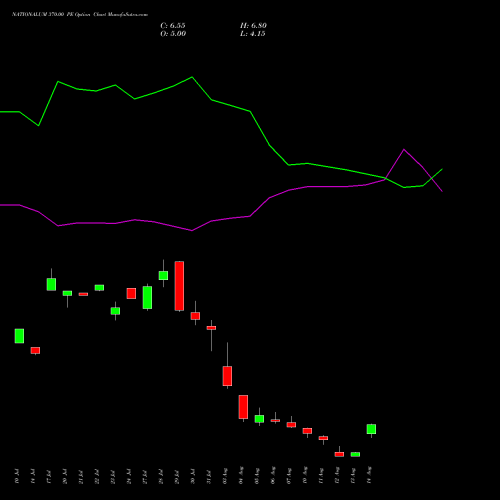Click the green candle above 27 Jul
The width and height of the screenshot is (500, 500).
tap(147, 297)
